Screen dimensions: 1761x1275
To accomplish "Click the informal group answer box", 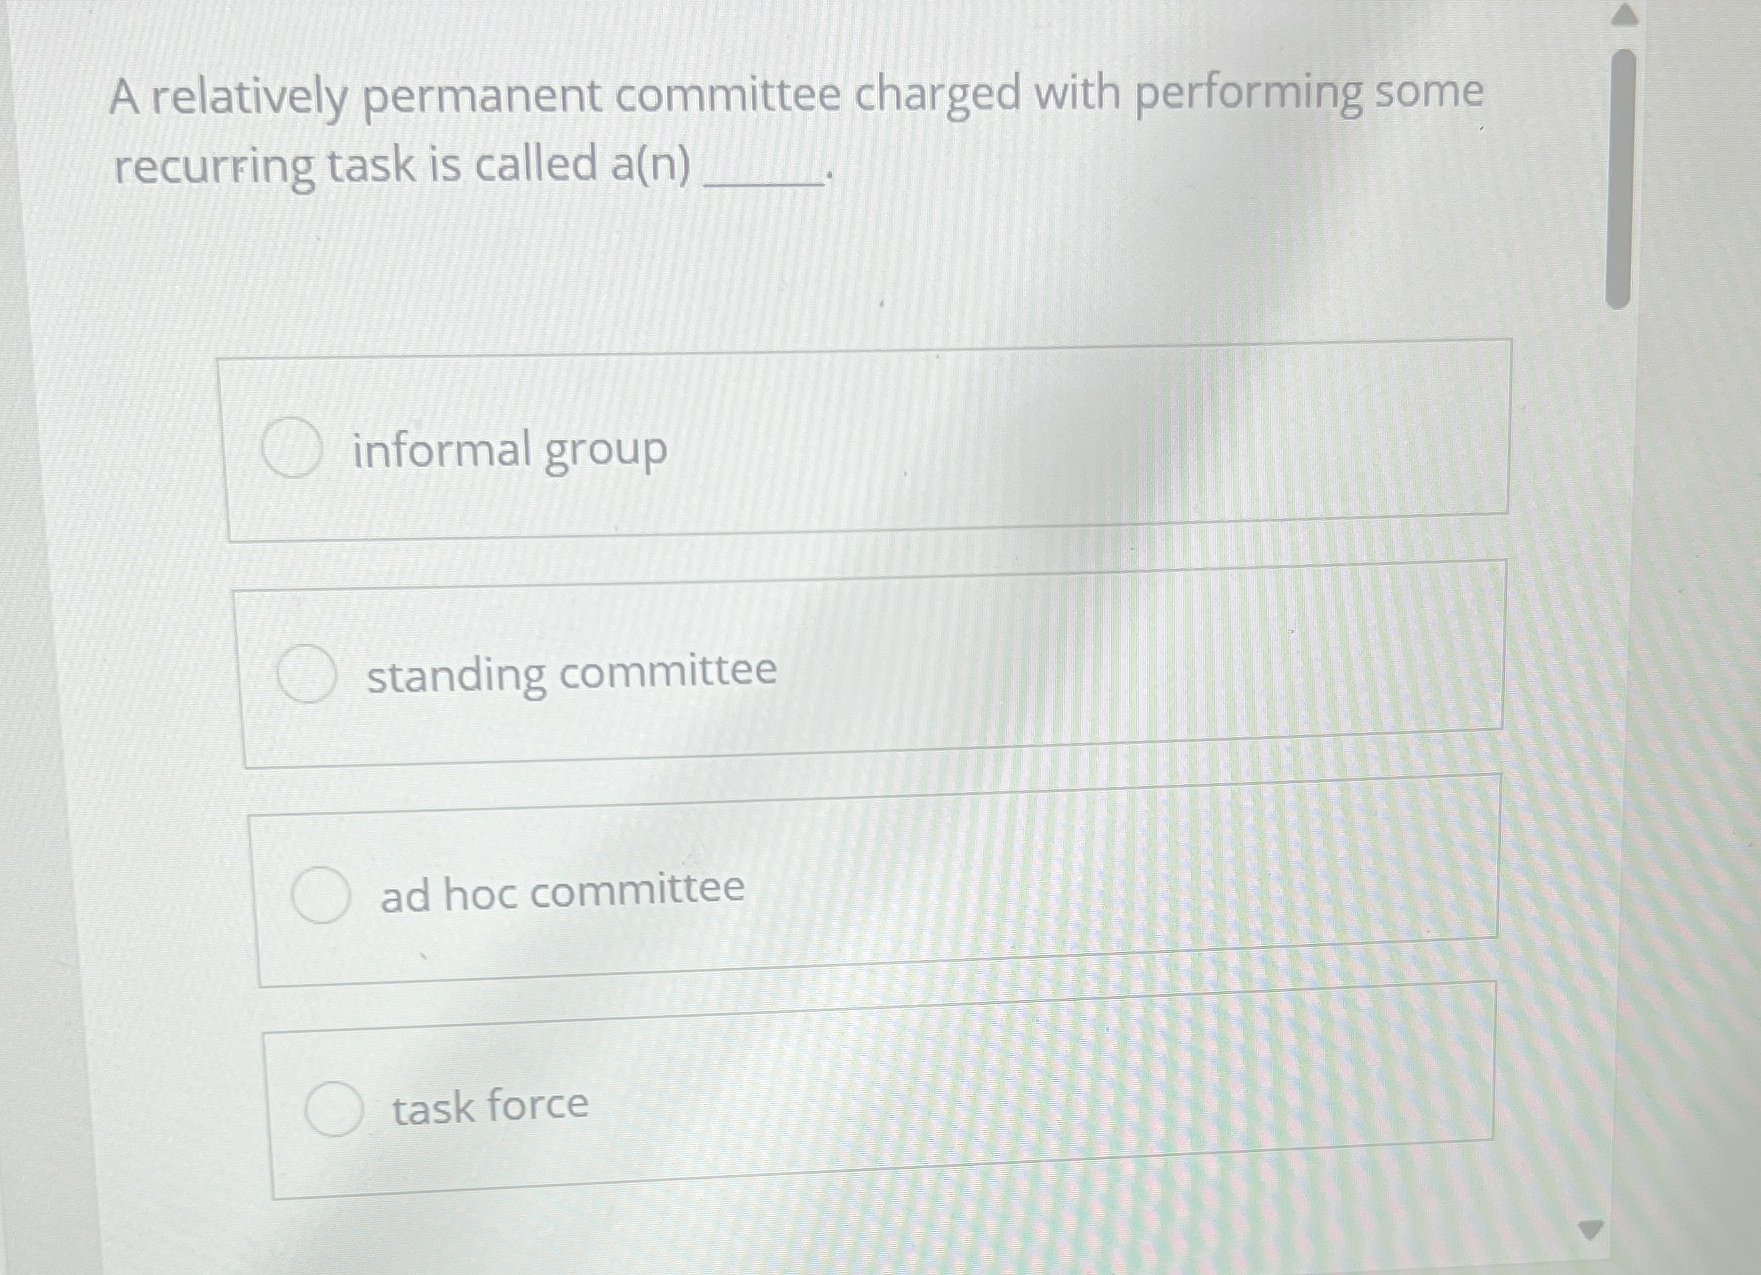I will coord(870,449).
